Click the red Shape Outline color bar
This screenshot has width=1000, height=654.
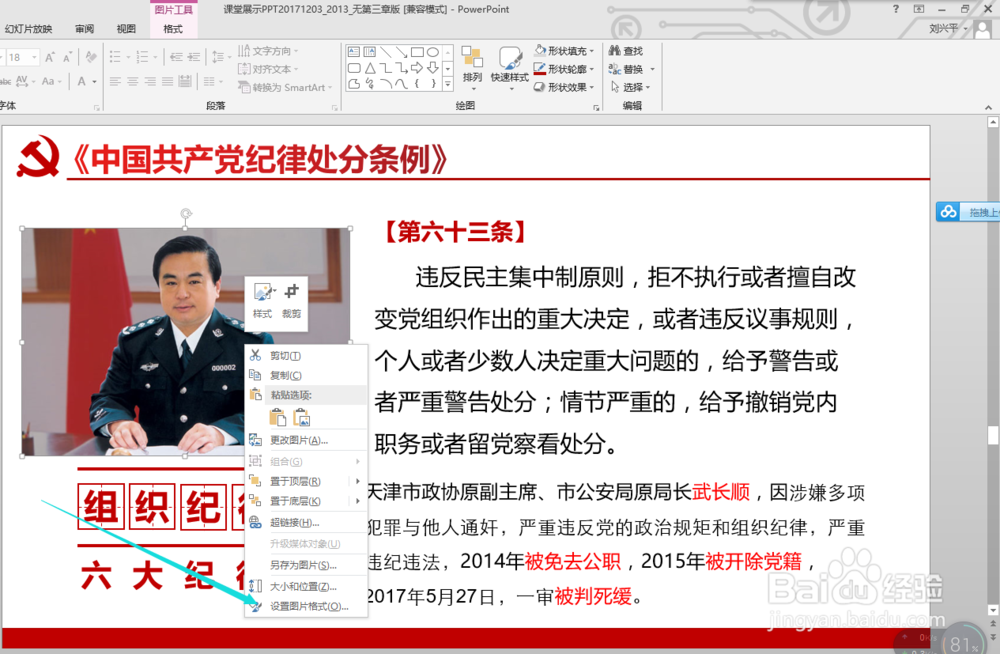click(x=540, y=74)
